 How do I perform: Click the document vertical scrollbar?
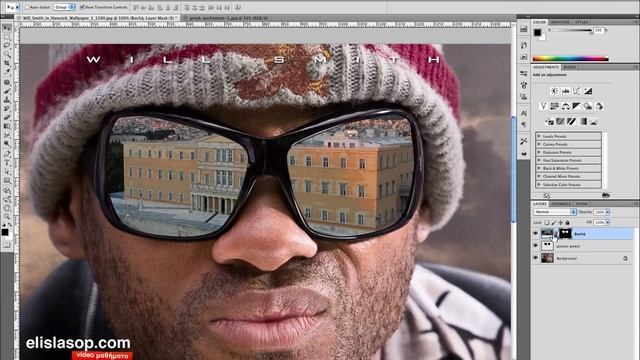pyautogui.click(x=514, y=169)
